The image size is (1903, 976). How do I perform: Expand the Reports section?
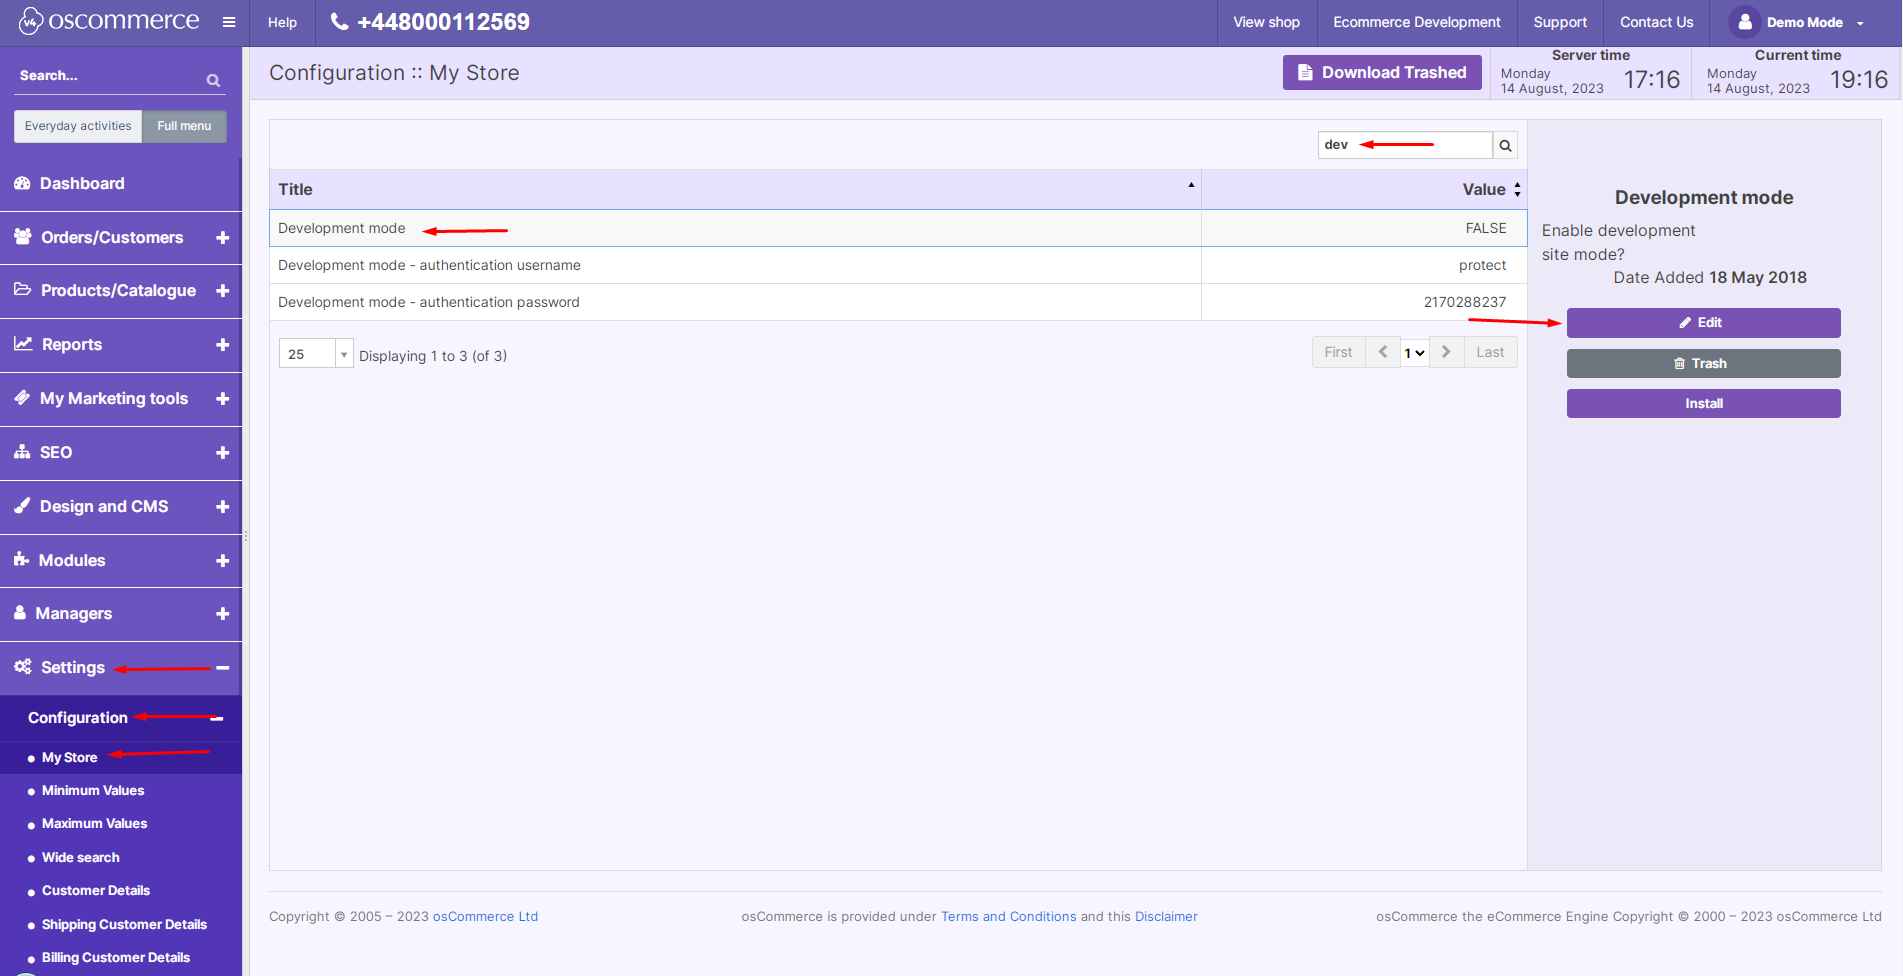[223, 345]
